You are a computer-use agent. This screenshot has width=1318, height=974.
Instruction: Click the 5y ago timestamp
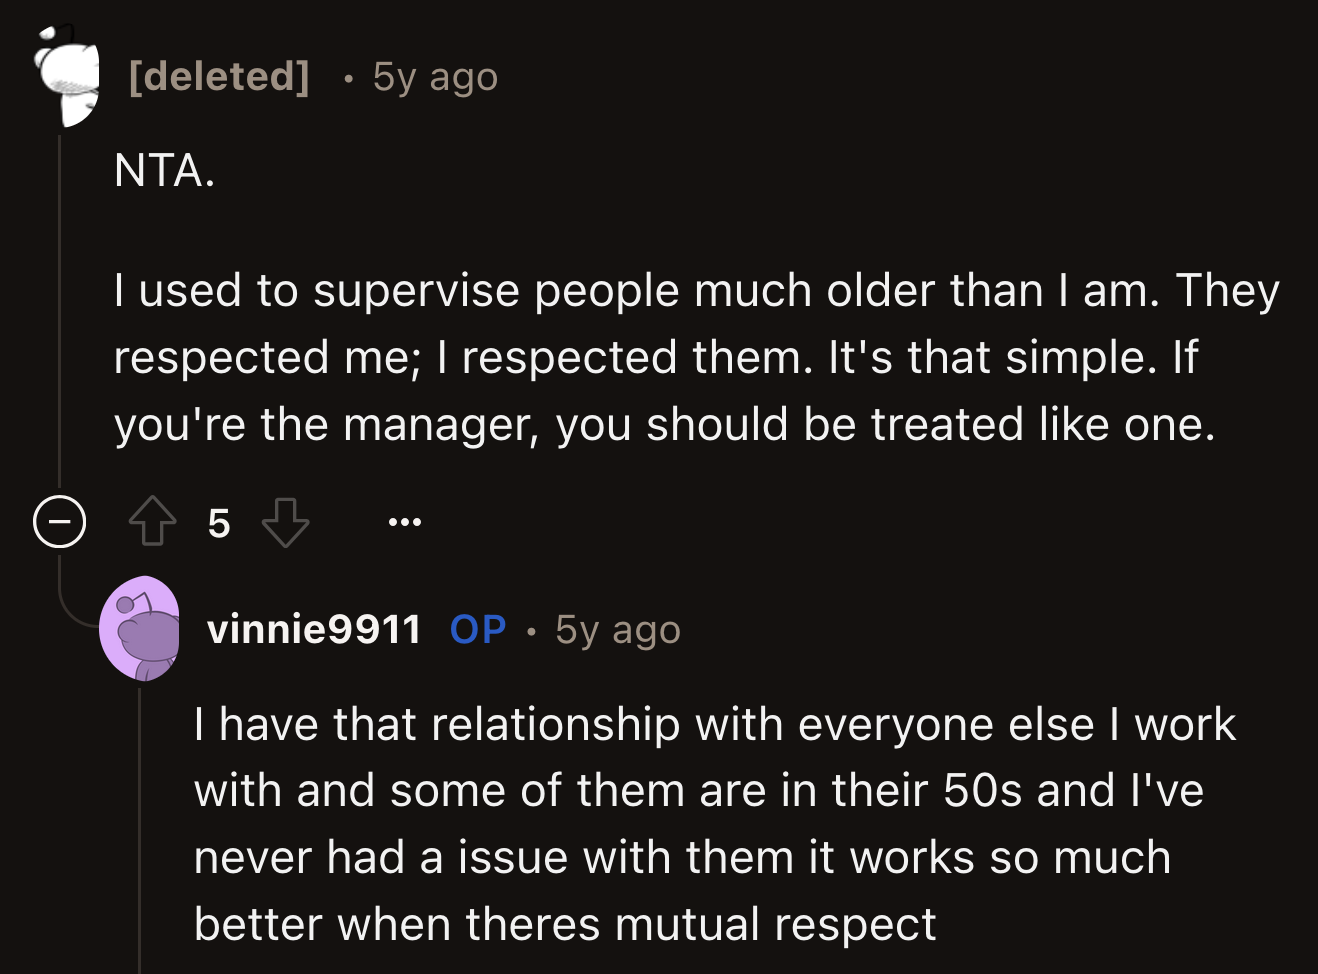coord(434,77)
